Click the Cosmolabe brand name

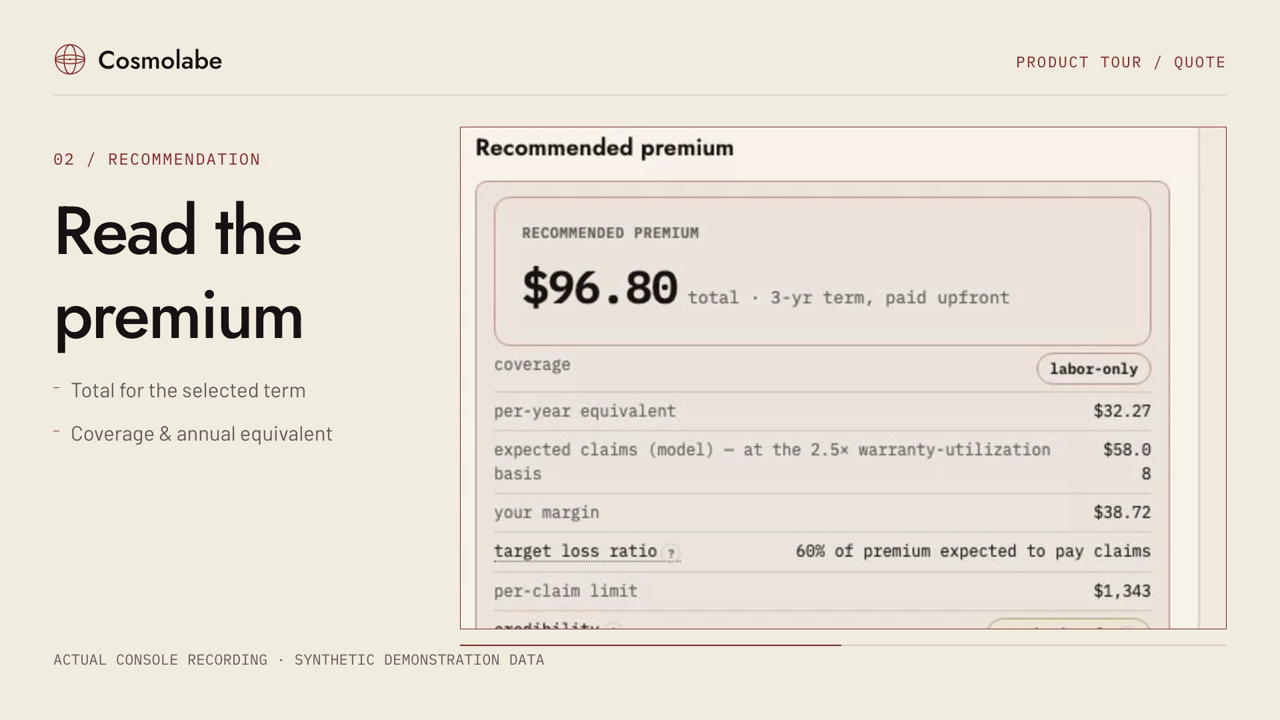160,60
